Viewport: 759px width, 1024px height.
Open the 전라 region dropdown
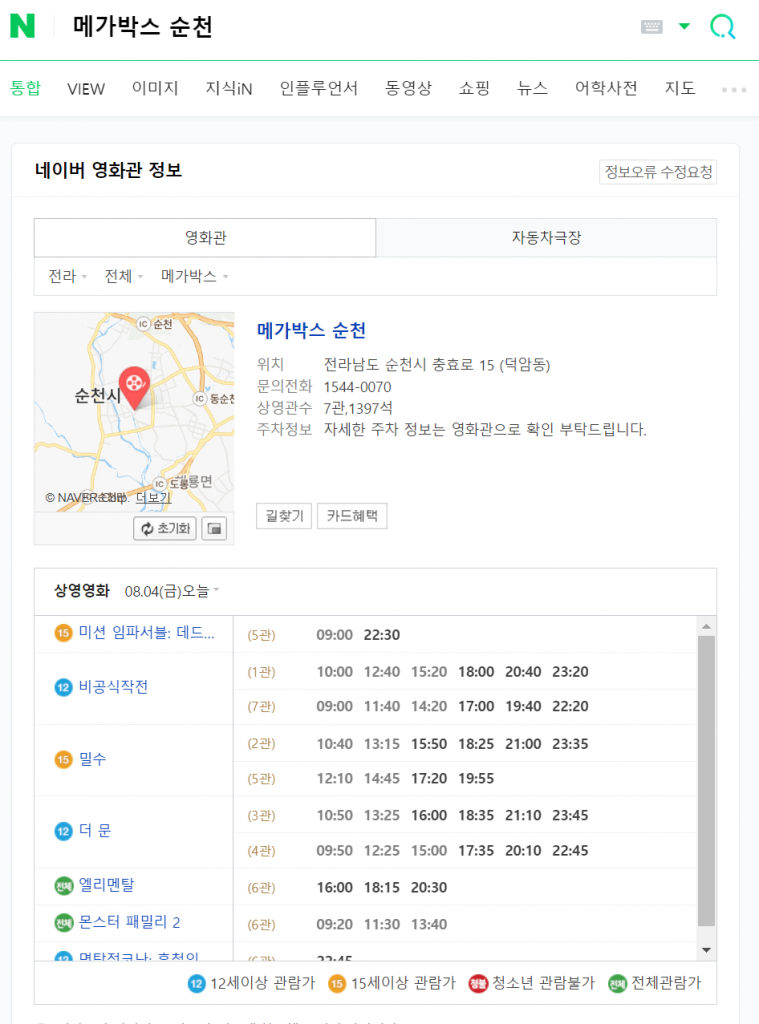point(67,276)
